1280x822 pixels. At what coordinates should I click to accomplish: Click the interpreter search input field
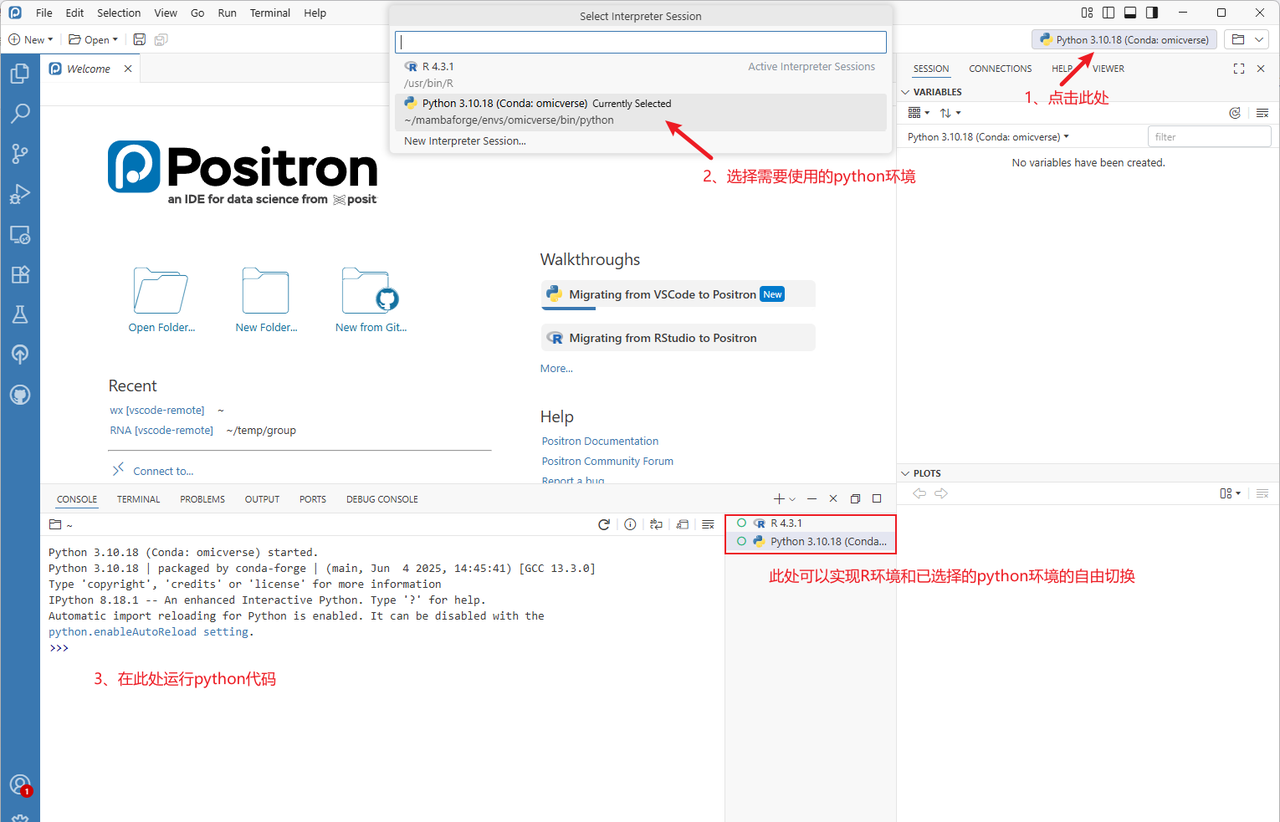[640, 43]
